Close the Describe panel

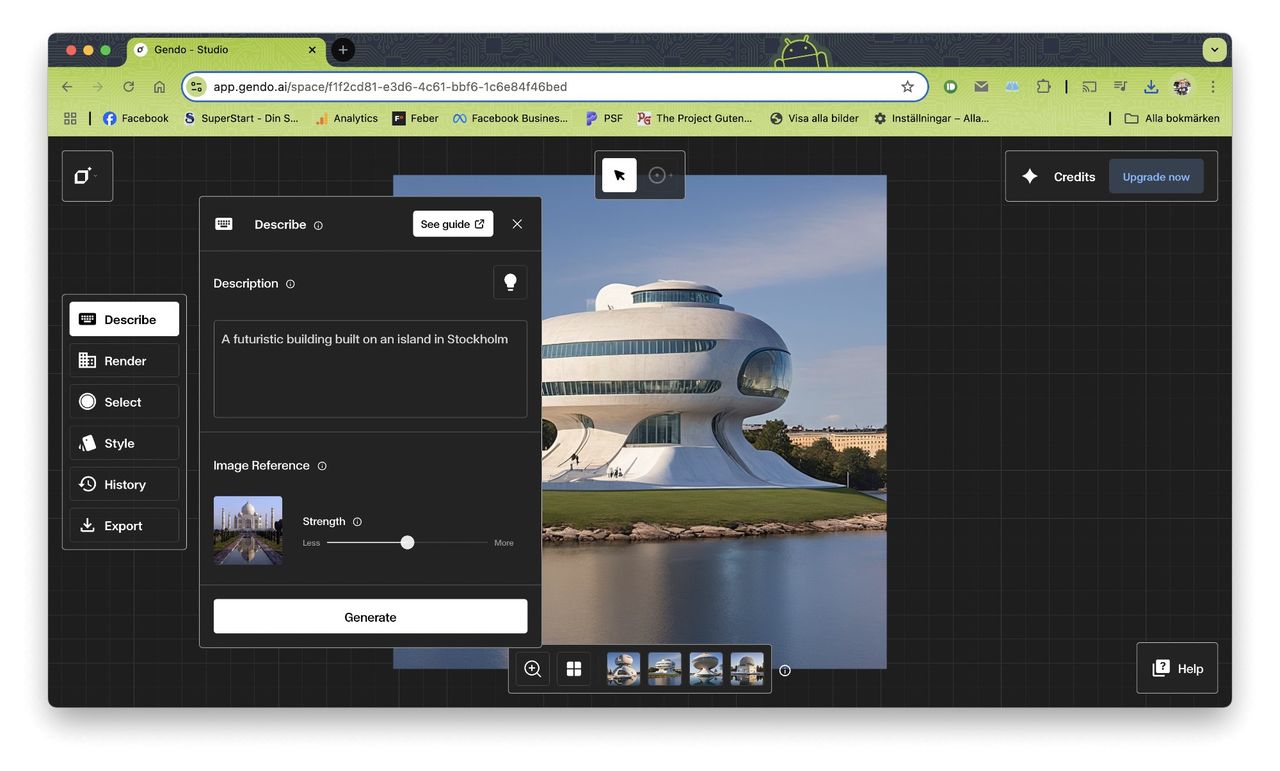(517, 224)
